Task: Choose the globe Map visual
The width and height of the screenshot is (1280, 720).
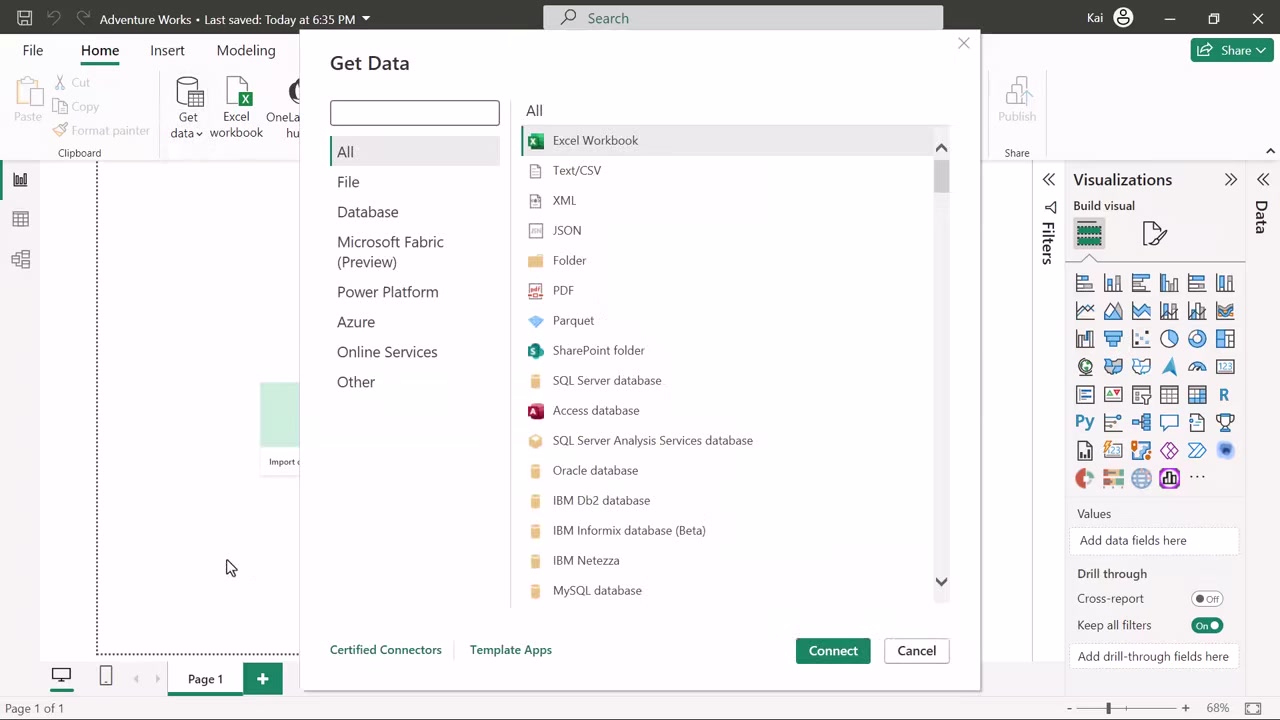Action: pos(1085,367)
